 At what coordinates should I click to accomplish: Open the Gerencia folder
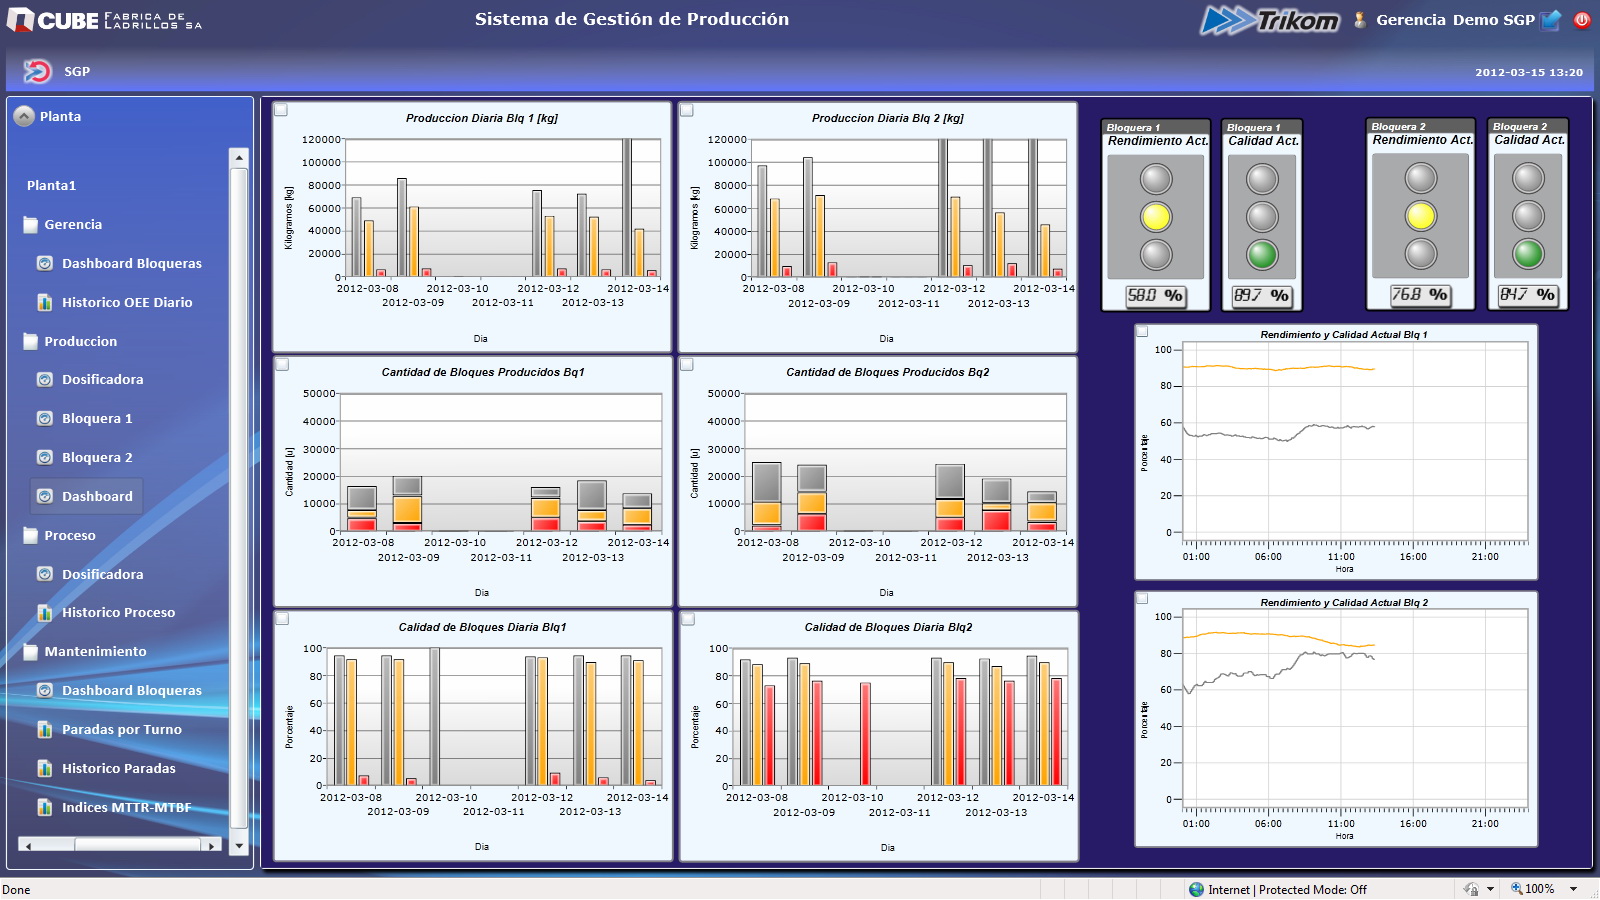pos(31,225)
